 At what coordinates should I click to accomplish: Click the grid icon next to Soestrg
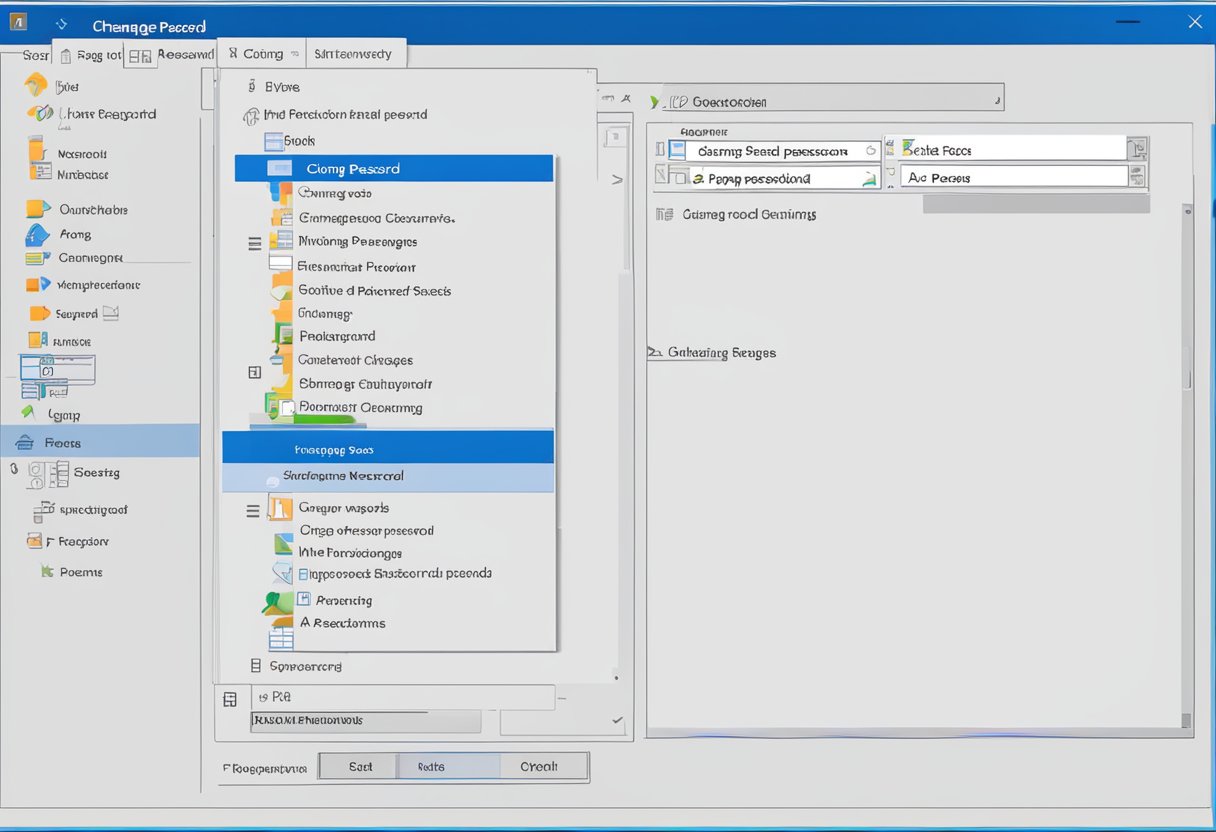click(x=59, y=472)
